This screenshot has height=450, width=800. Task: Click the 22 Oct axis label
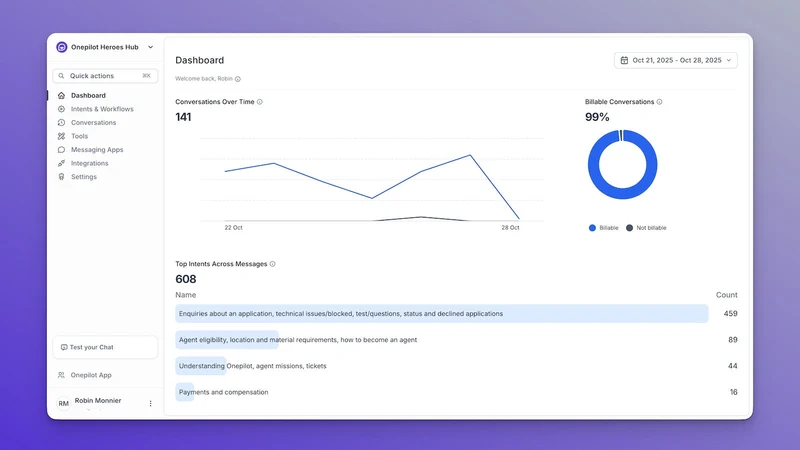click(234, 228)
